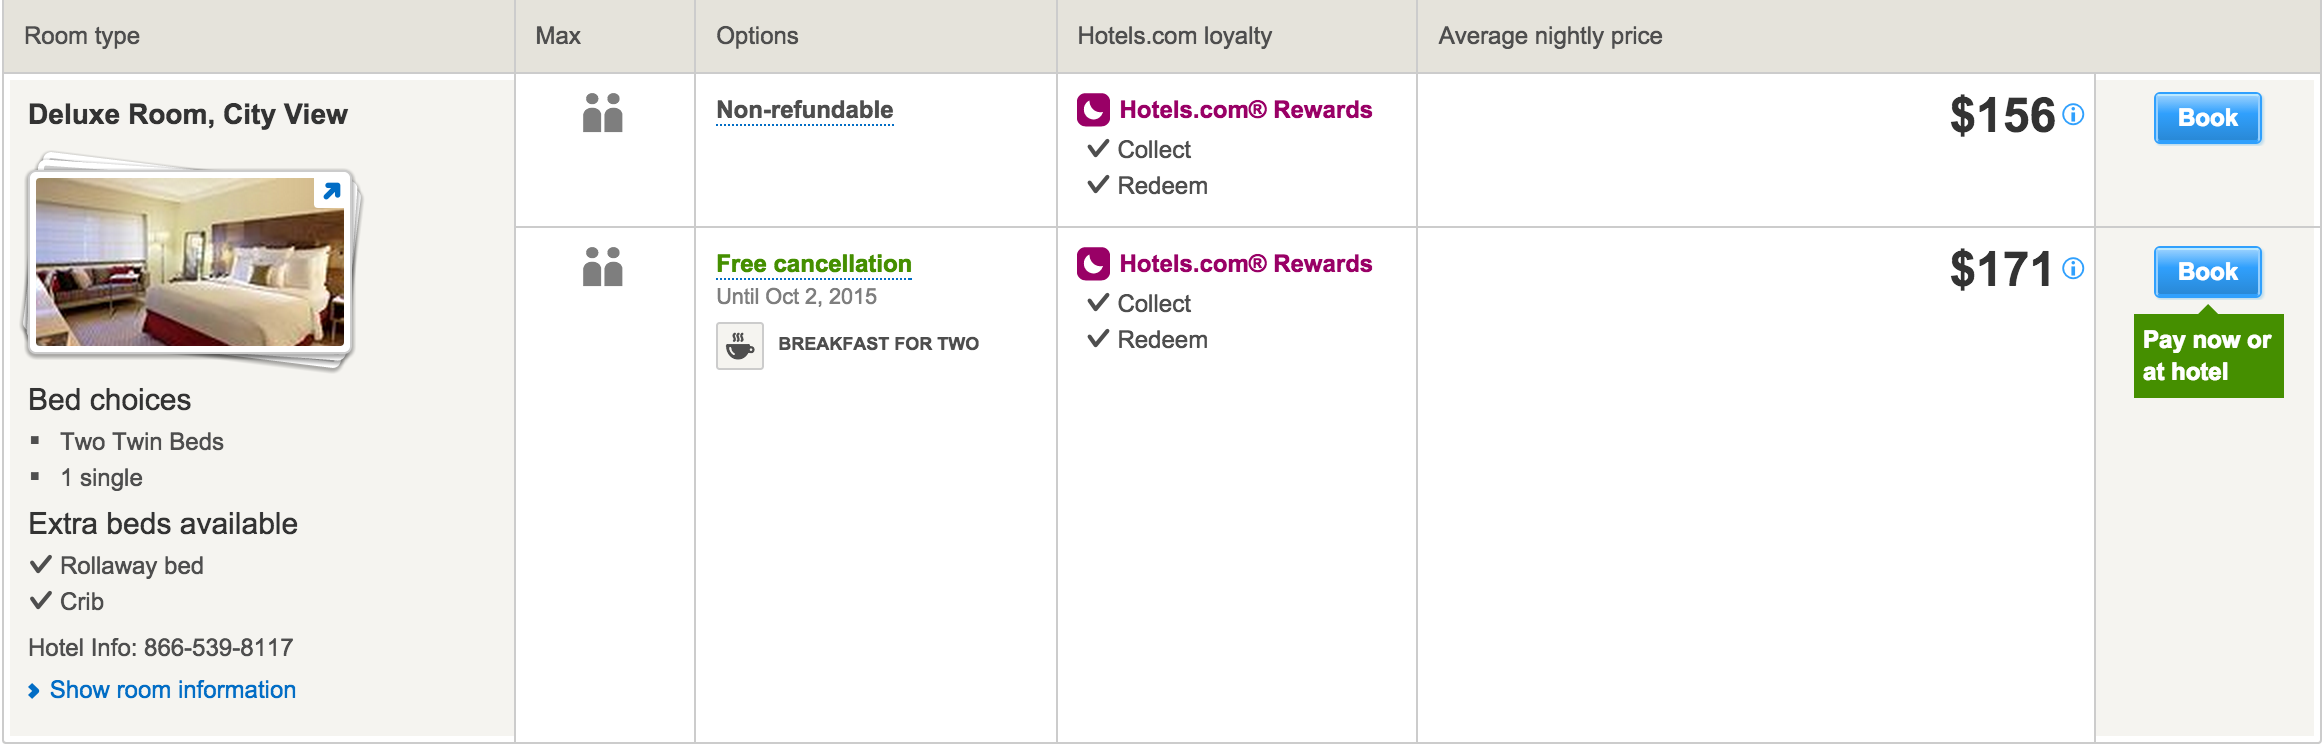Click the Hotels.com Rewards link in first row

[x=1245, y=110]
